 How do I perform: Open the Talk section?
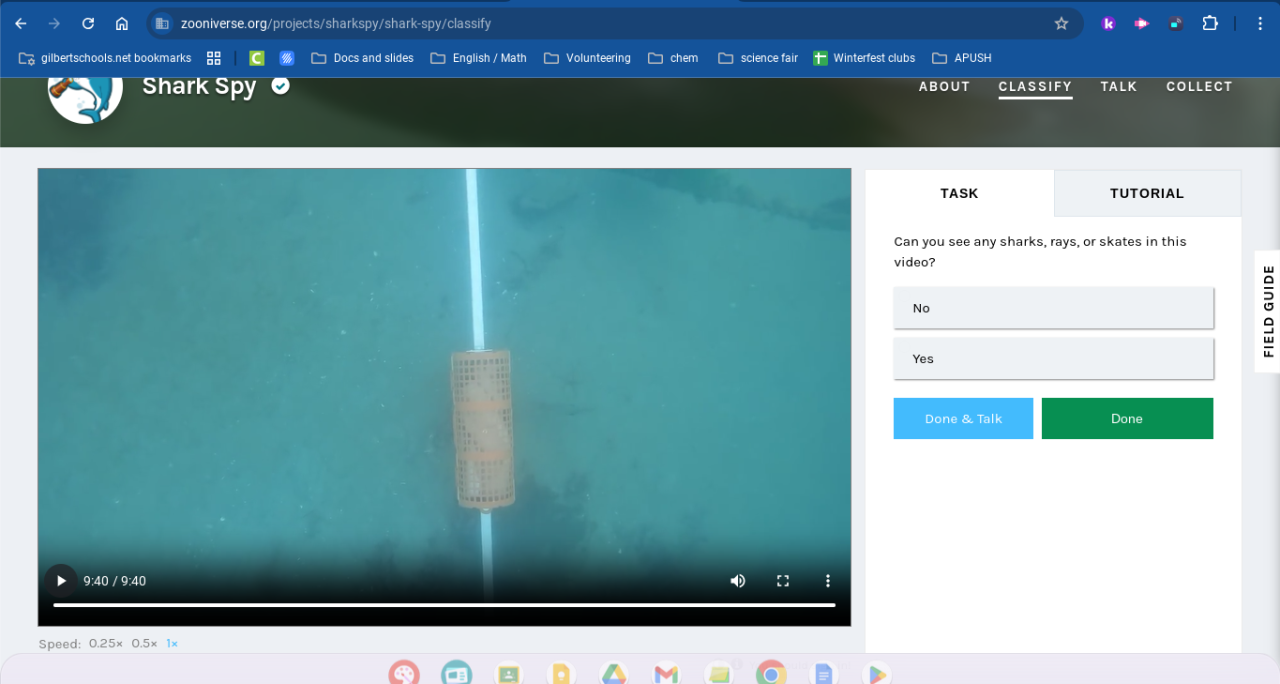tap(1118, 87)
